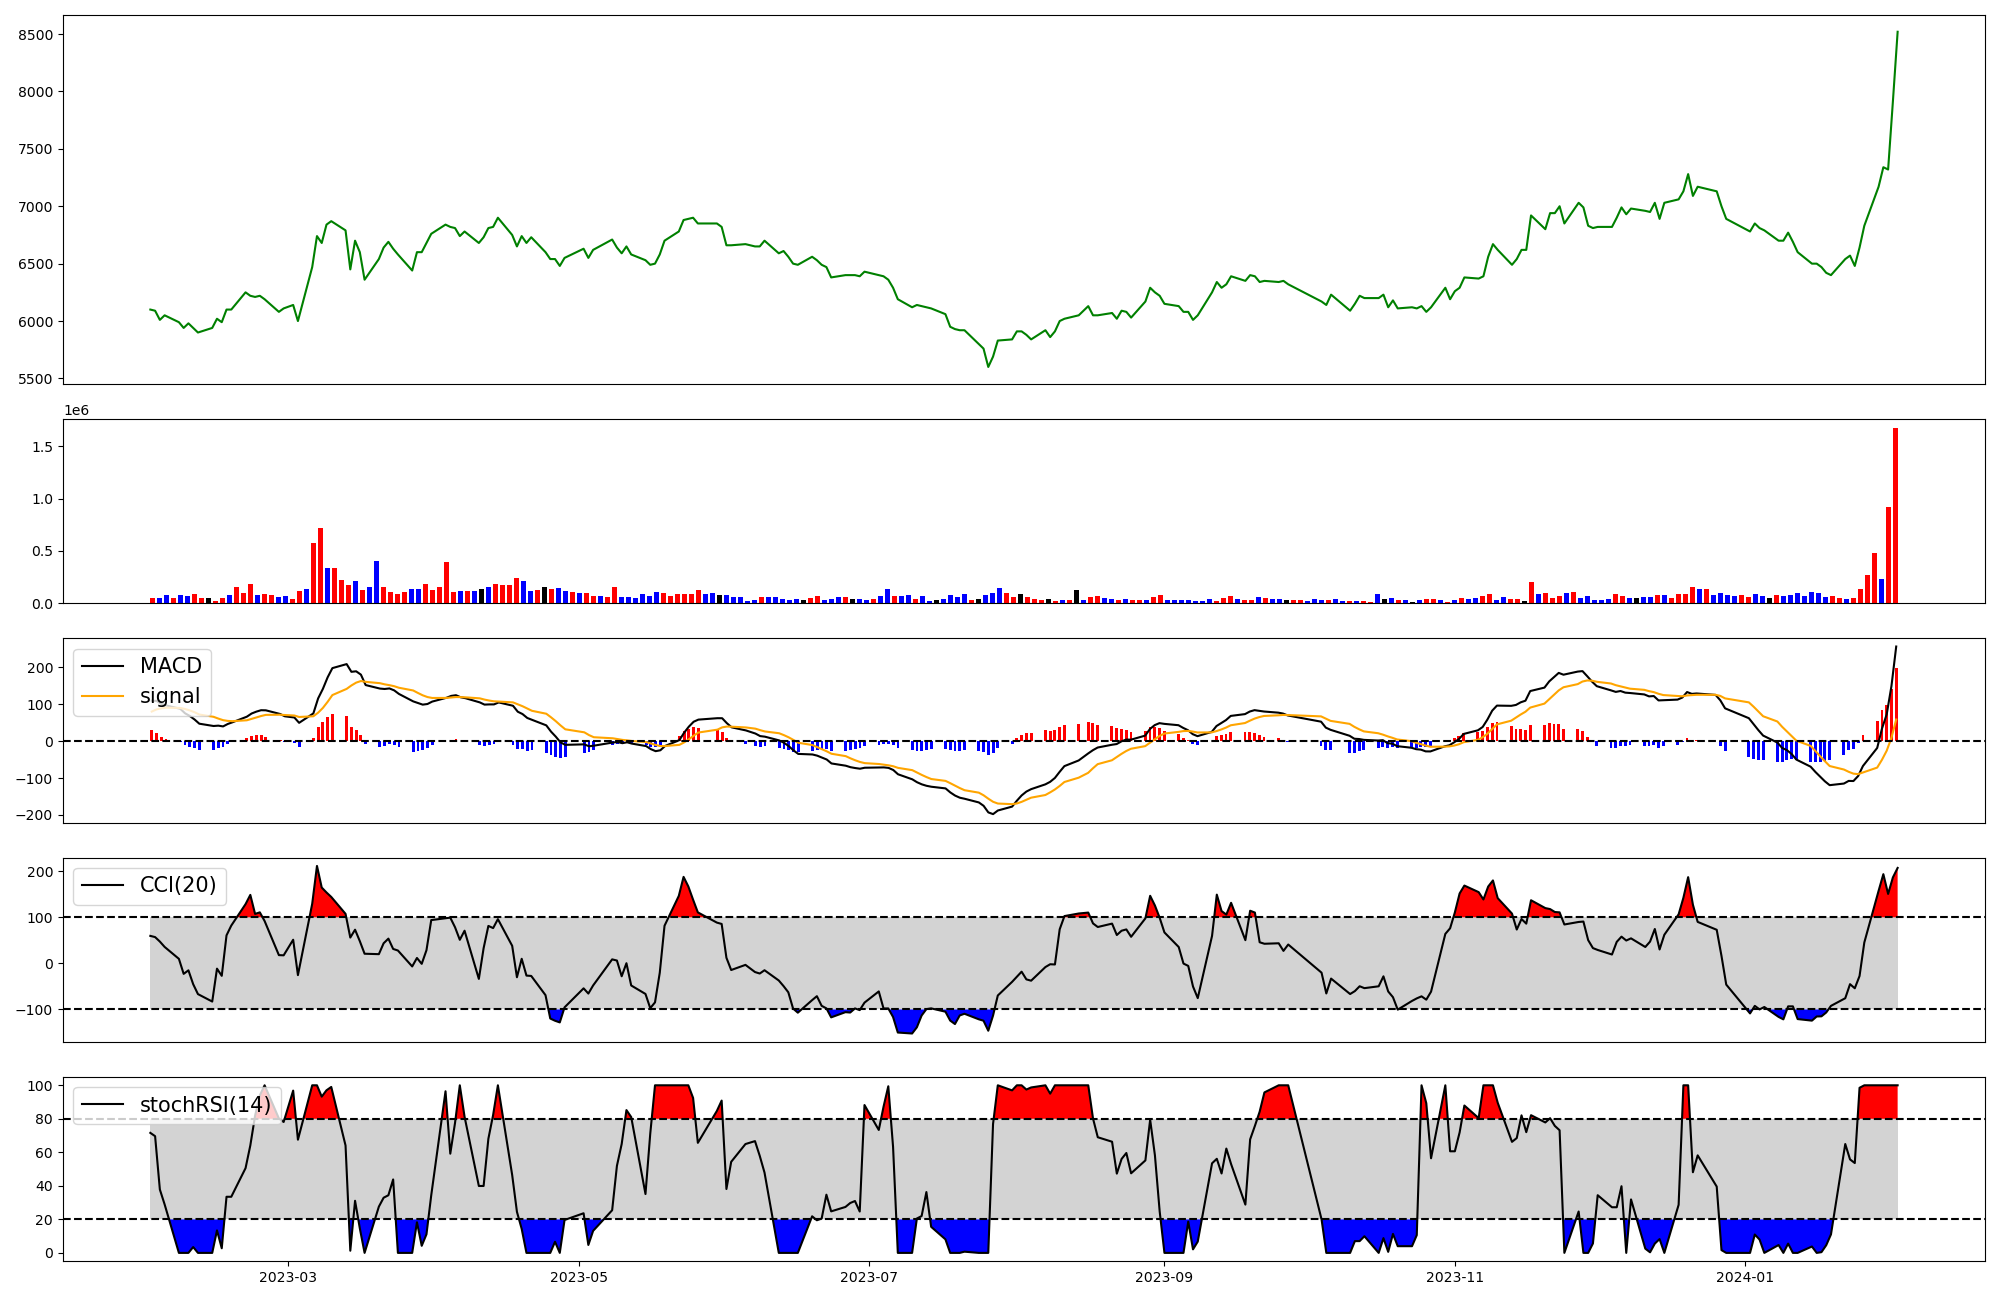Click the 5500 price axis label
The height and width of the screenshot is (1300, 2000).
(x=35, y=380)
